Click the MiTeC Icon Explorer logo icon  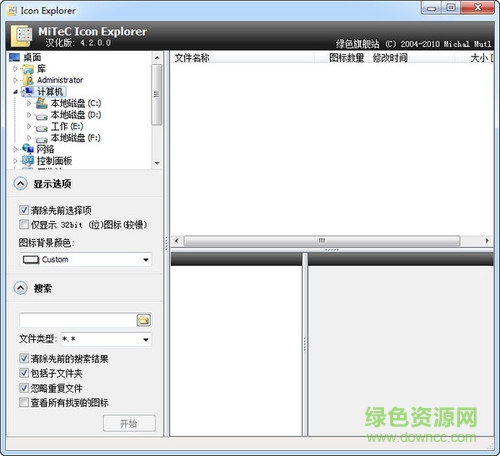[x=21, y=36]
